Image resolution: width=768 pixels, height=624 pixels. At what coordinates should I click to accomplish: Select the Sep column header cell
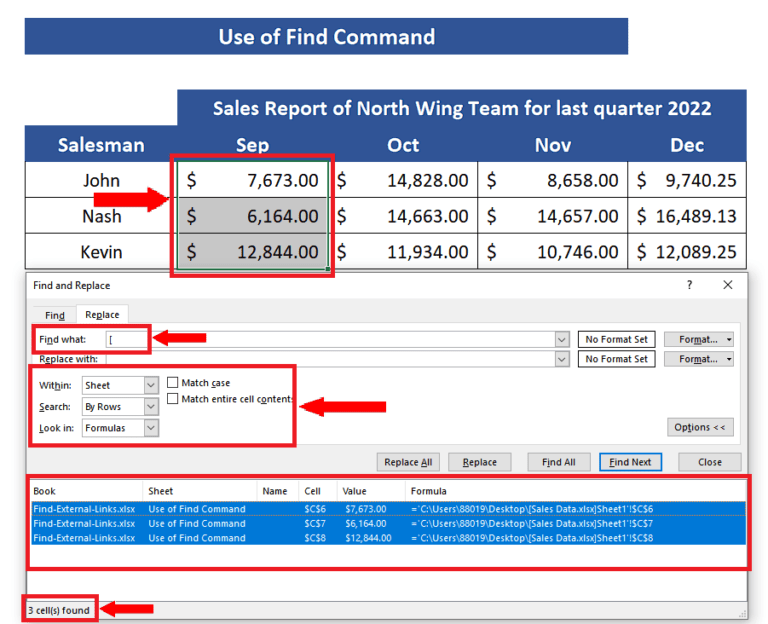(252, 144)
